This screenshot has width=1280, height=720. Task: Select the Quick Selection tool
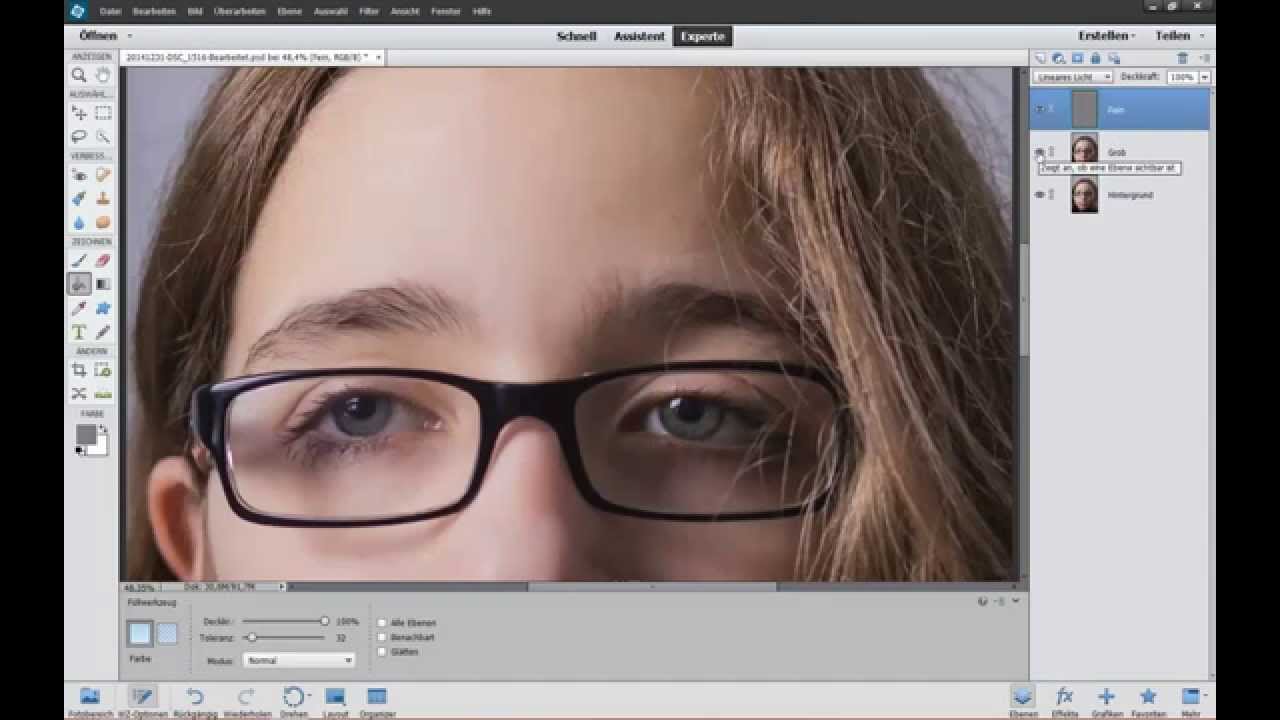click(x=102, y=136)
